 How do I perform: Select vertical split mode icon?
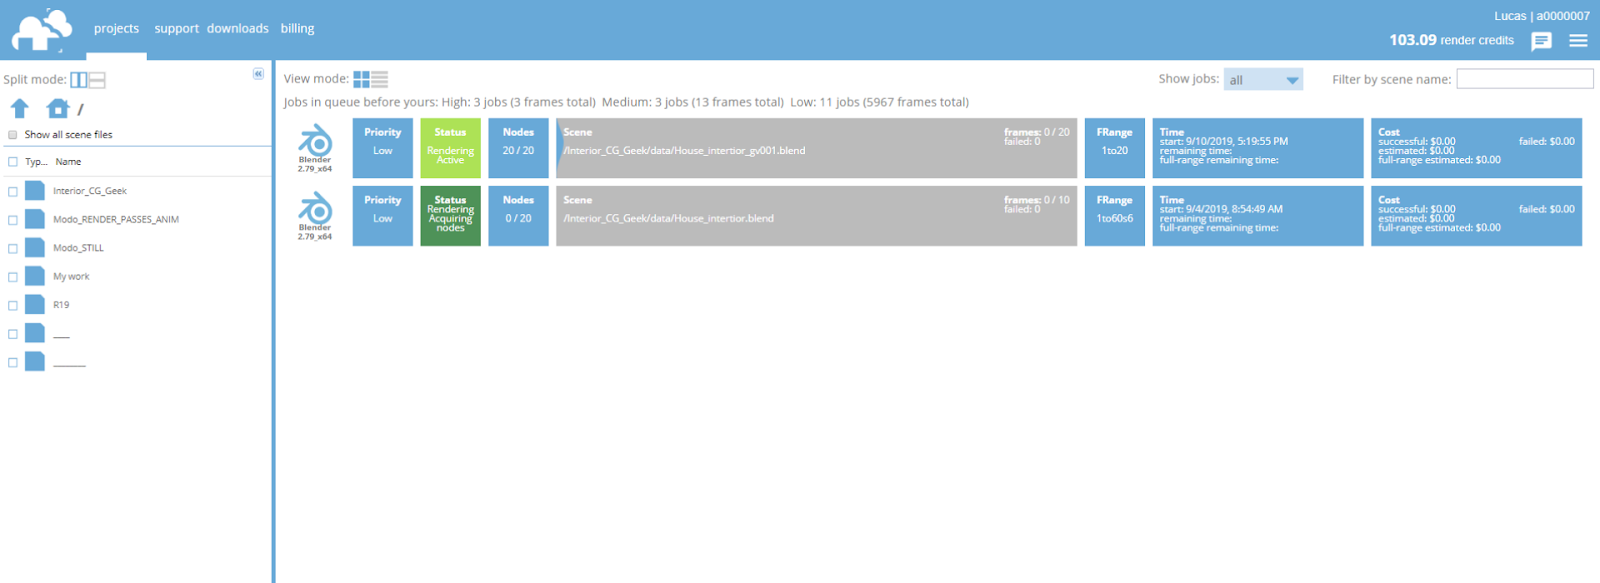click(79, 80)
